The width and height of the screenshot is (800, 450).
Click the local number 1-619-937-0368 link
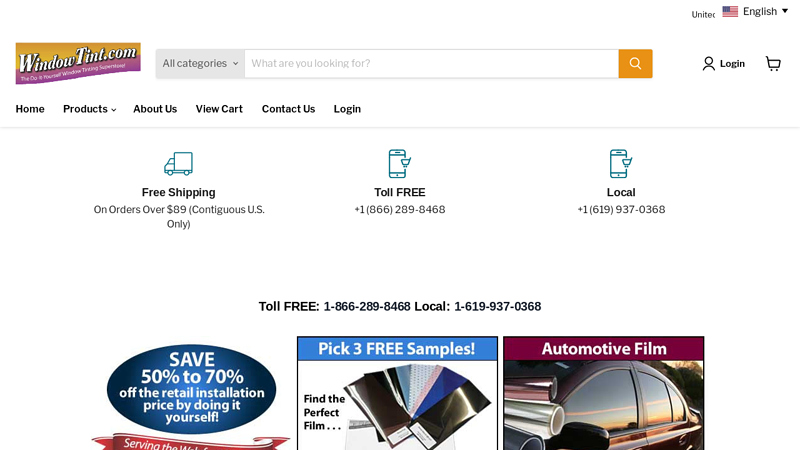[497, 307]
